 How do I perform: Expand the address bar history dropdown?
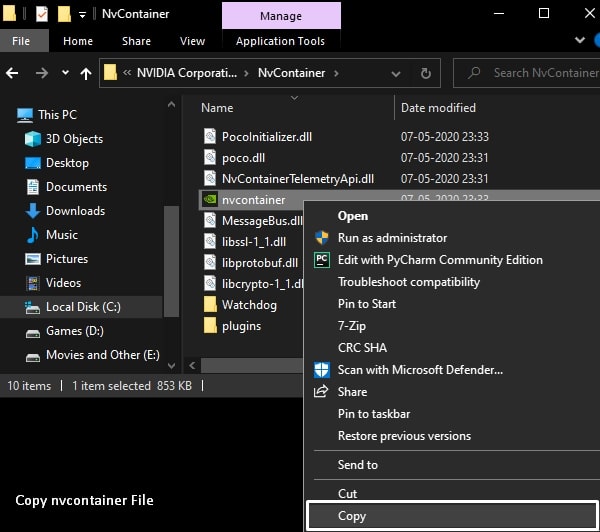[396, 73]
